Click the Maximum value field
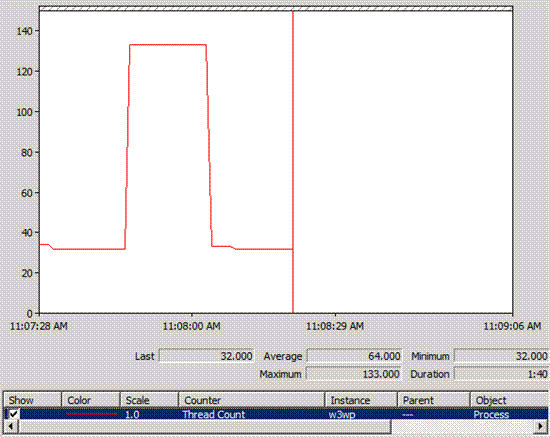 354,374
